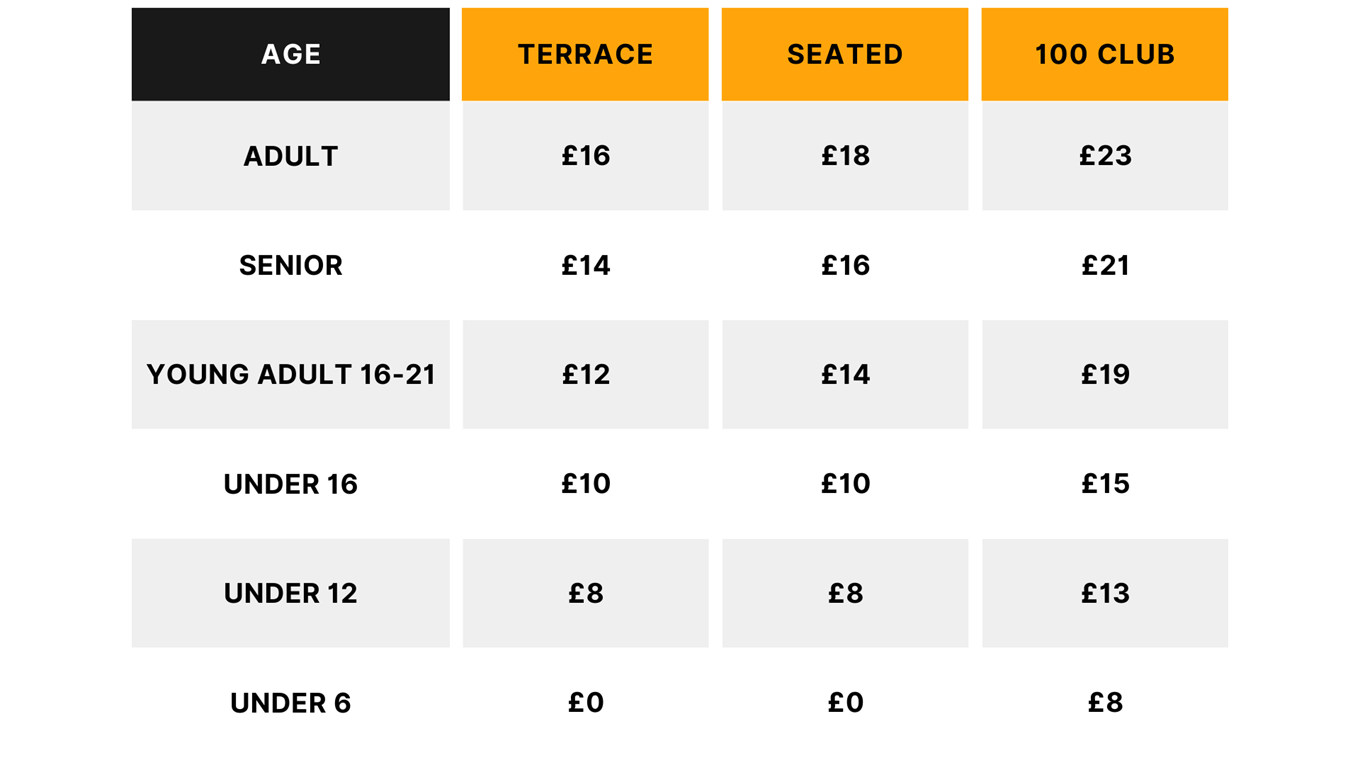Screen dimensions: 1360x765
Task: Click the Young Adult Terrace £12 price
Action: [x=585, y=374]
